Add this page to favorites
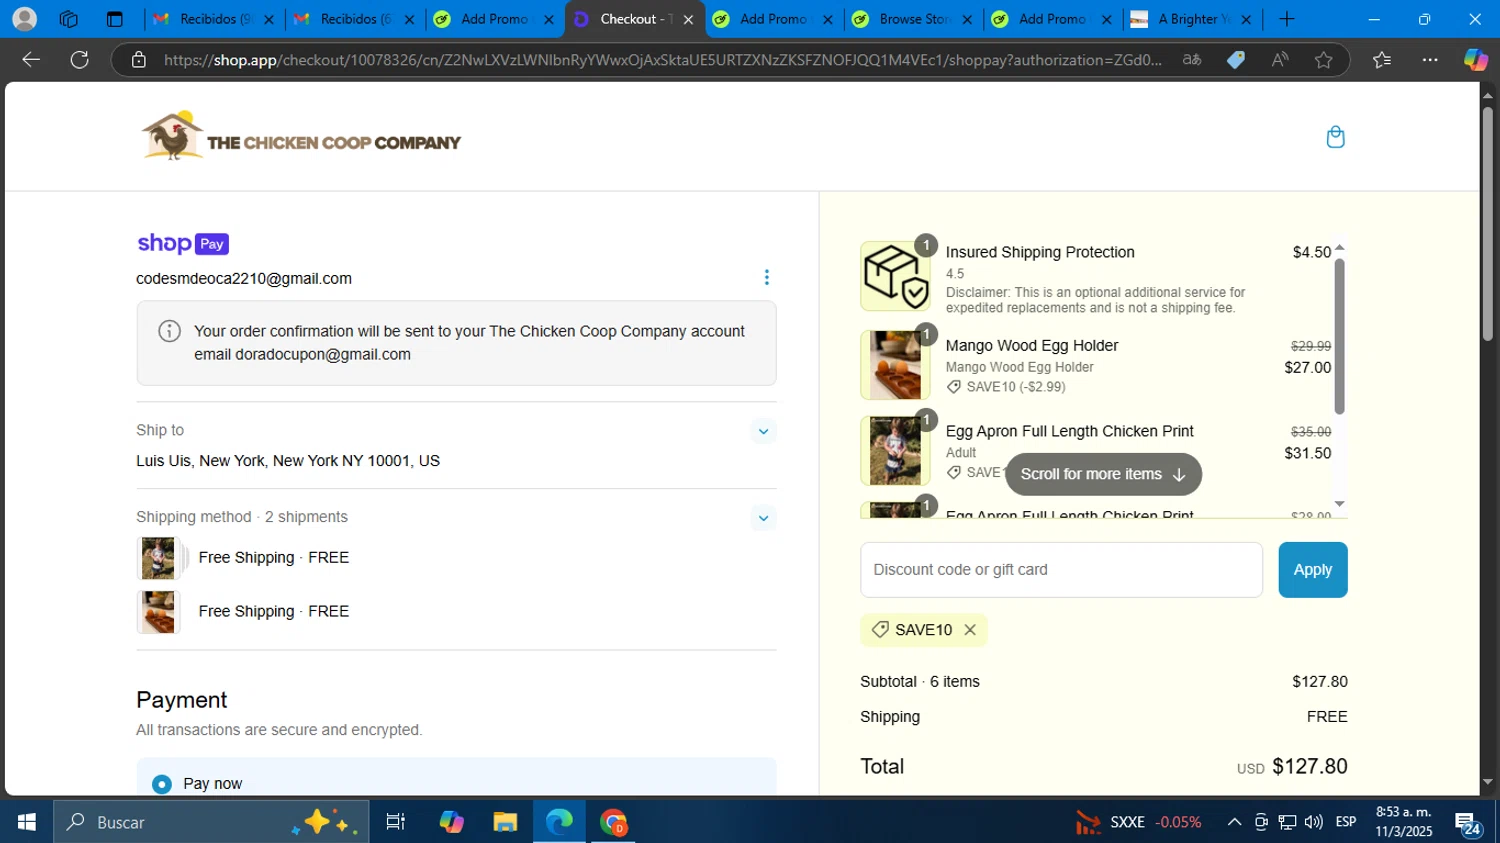The image size is (1500, 843). click(1324, 60)
